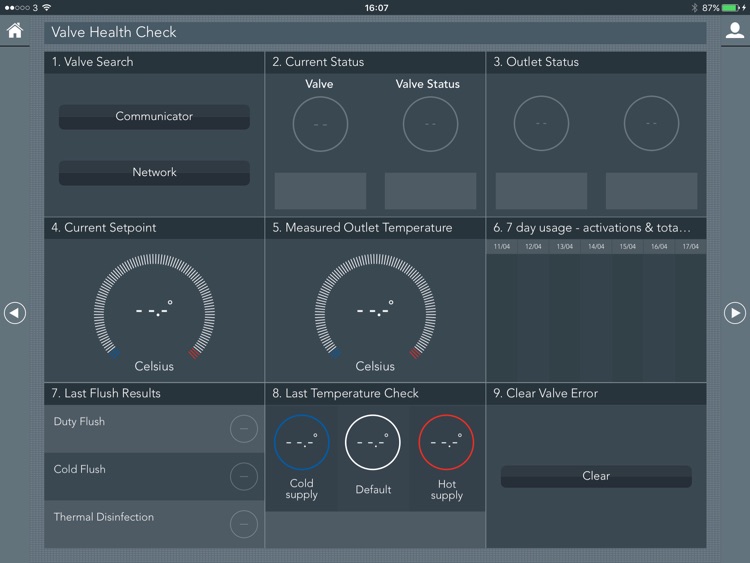This screenshot has width=750, height=563.
Task: Clear the valve error with Clear button
Action: tap(596, 476)
